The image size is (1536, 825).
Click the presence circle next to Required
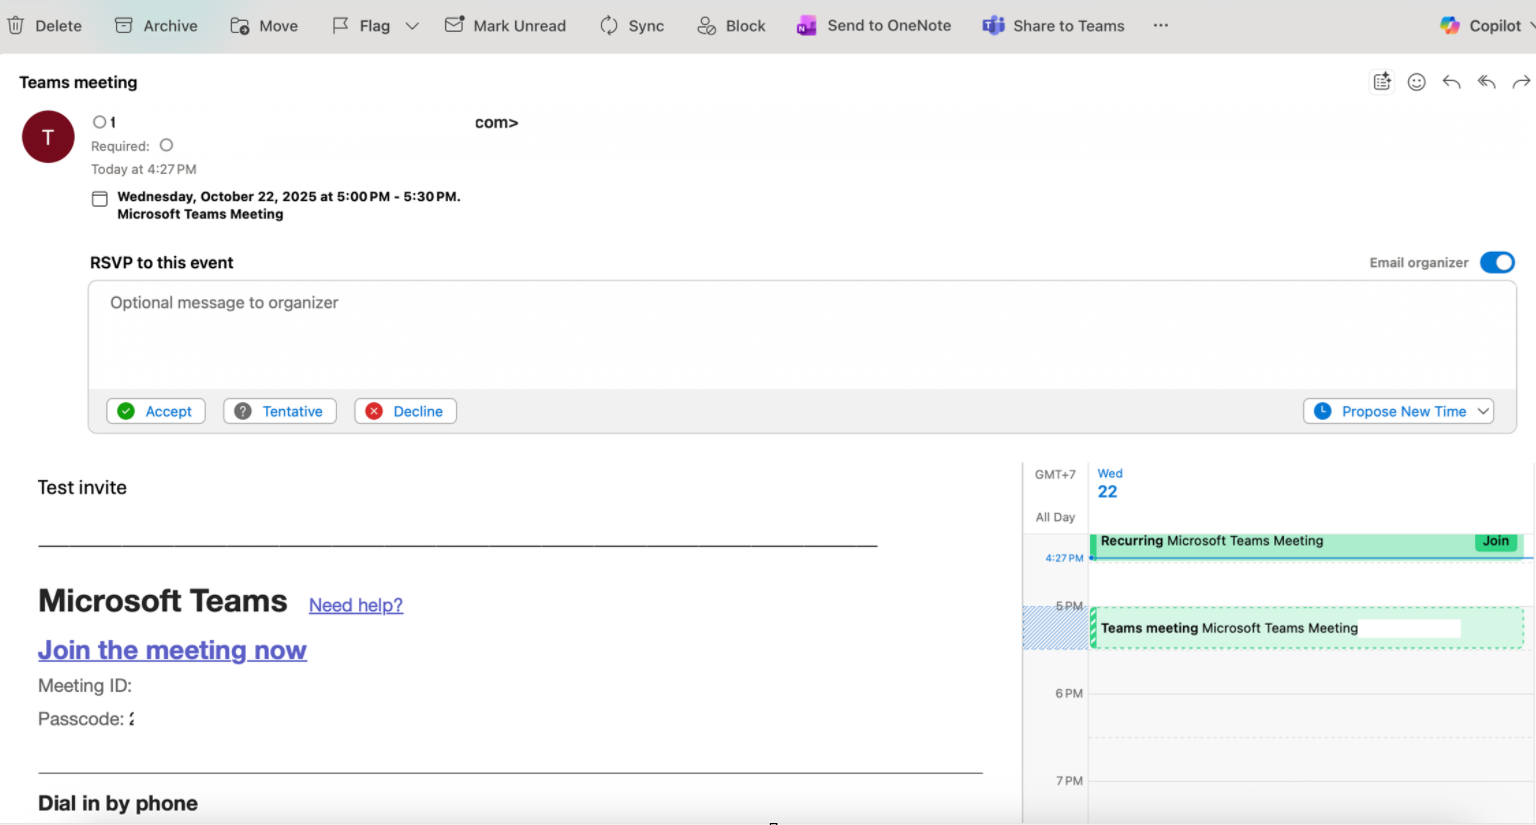tap(166, 145)
